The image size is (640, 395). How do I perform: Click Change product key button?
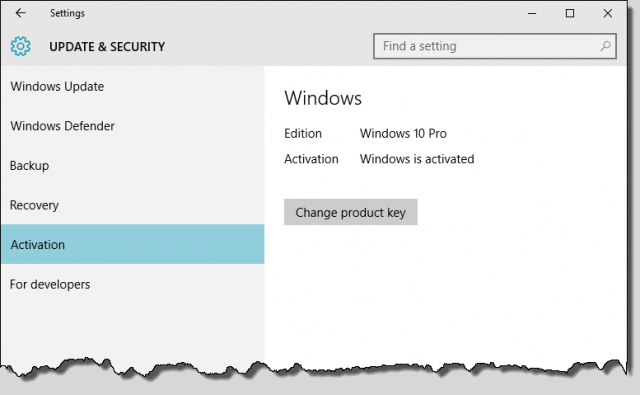[x=351, y=212]
